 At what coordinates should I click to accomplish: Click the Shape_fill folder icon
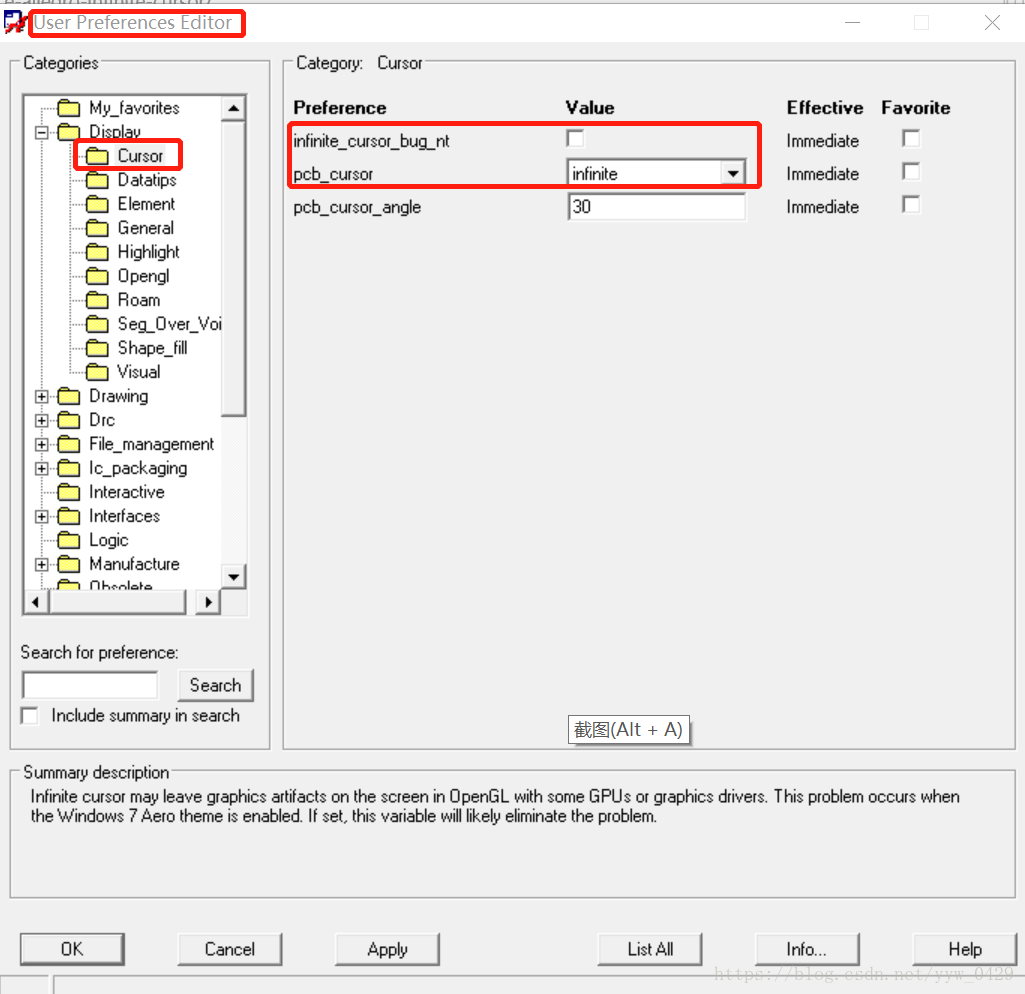[97, 348]
